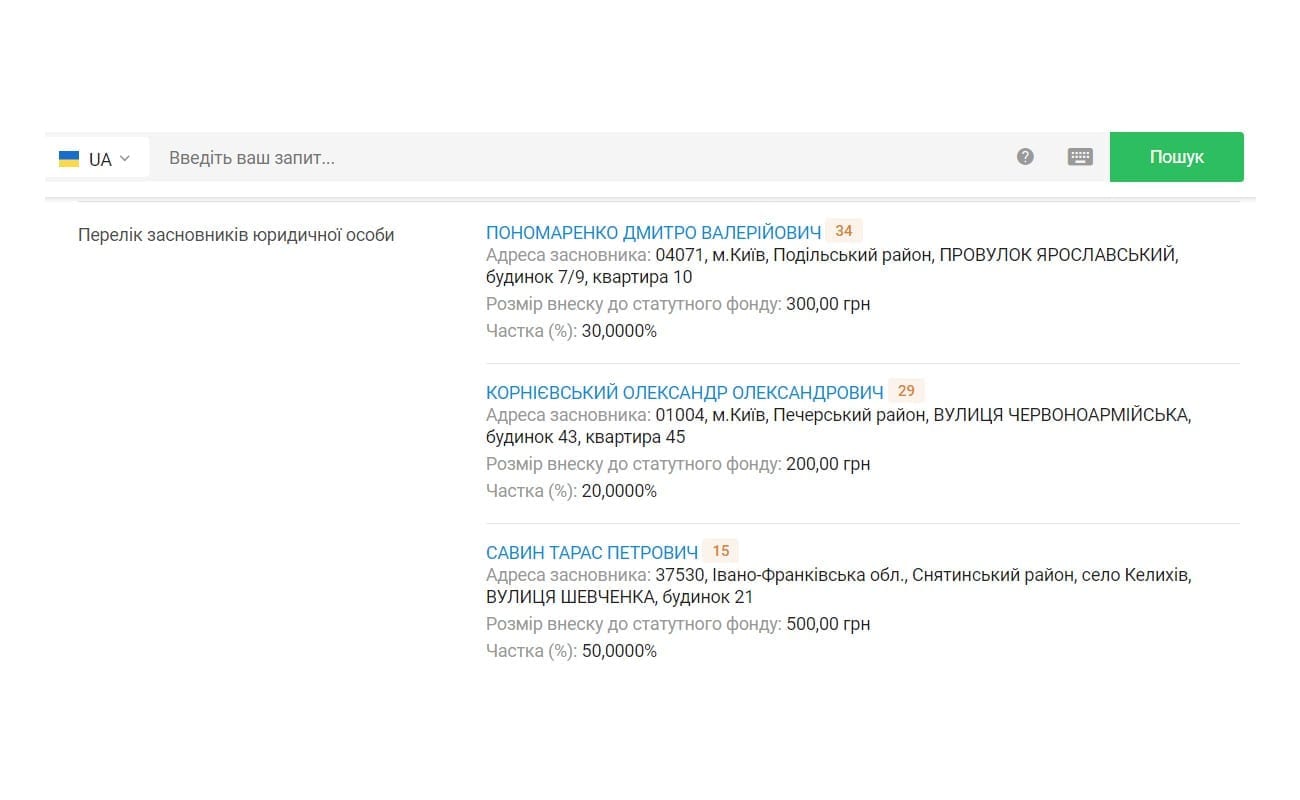Click the 30,0000% share value

617,331
